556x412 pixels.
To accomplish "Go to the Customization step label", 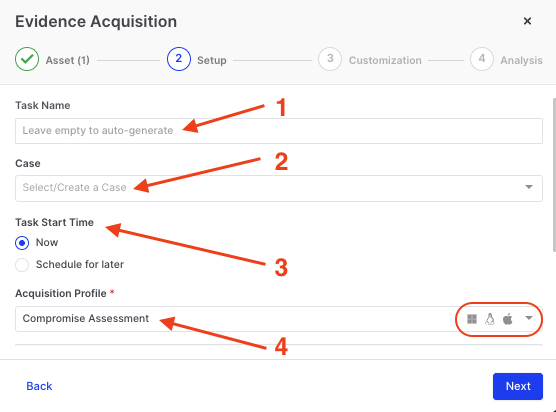I will pyautogui.click(x=385, y=60).
